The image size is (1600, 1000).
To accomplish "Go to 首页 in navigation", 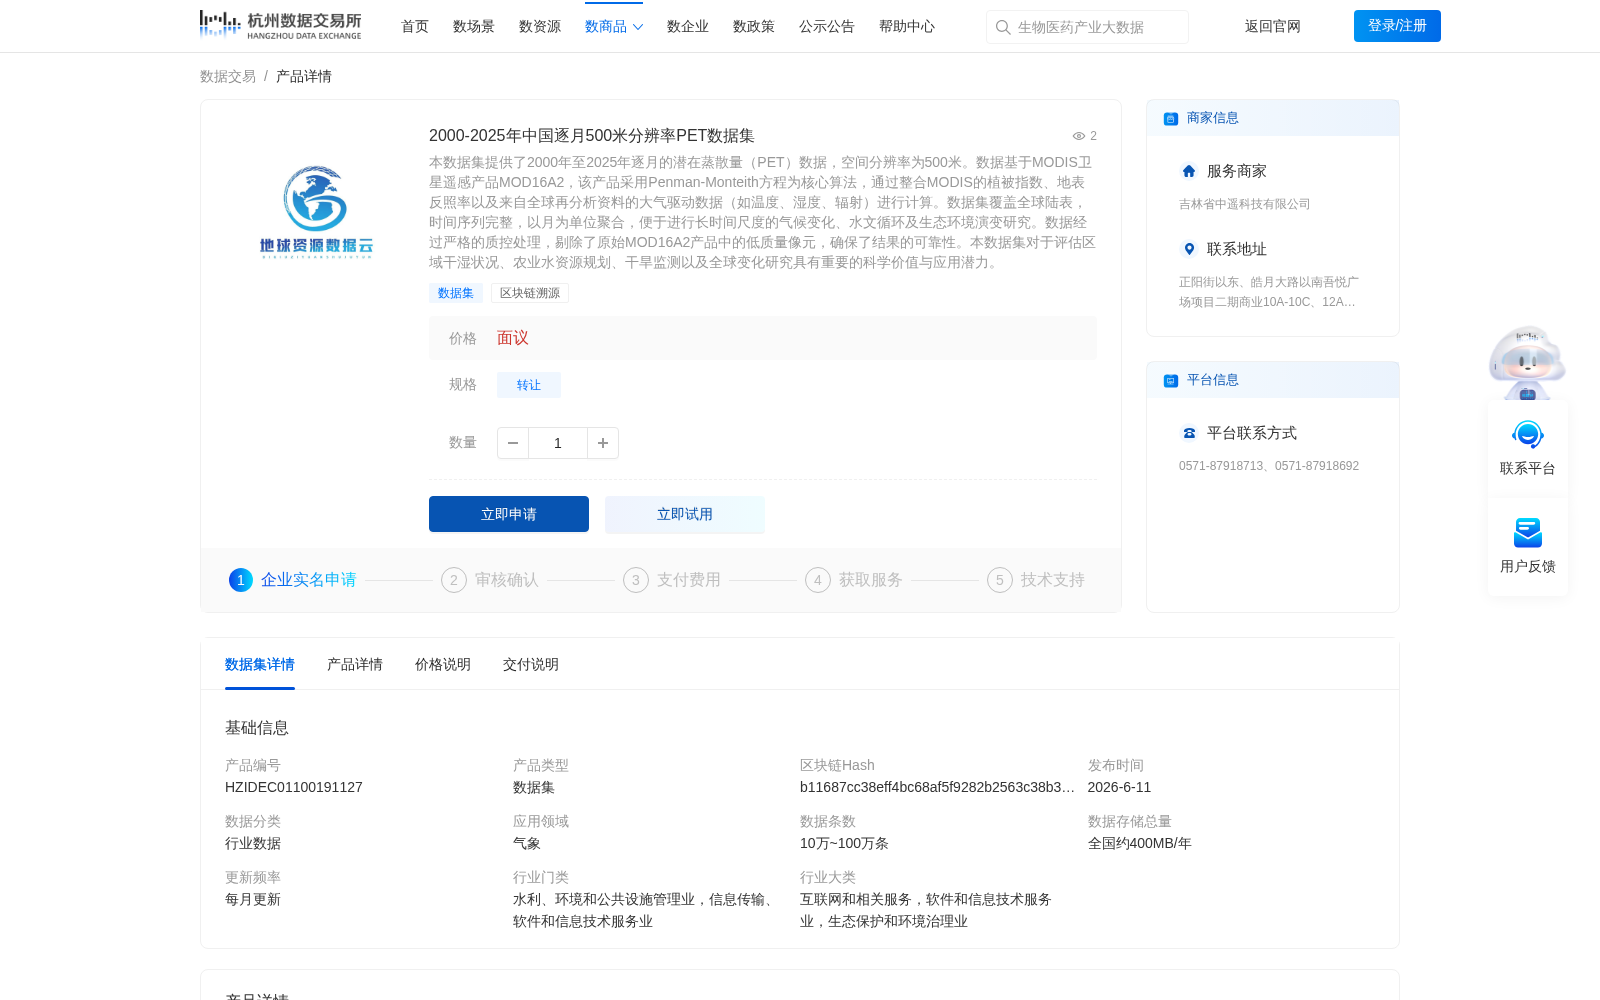I will [415, 26].
